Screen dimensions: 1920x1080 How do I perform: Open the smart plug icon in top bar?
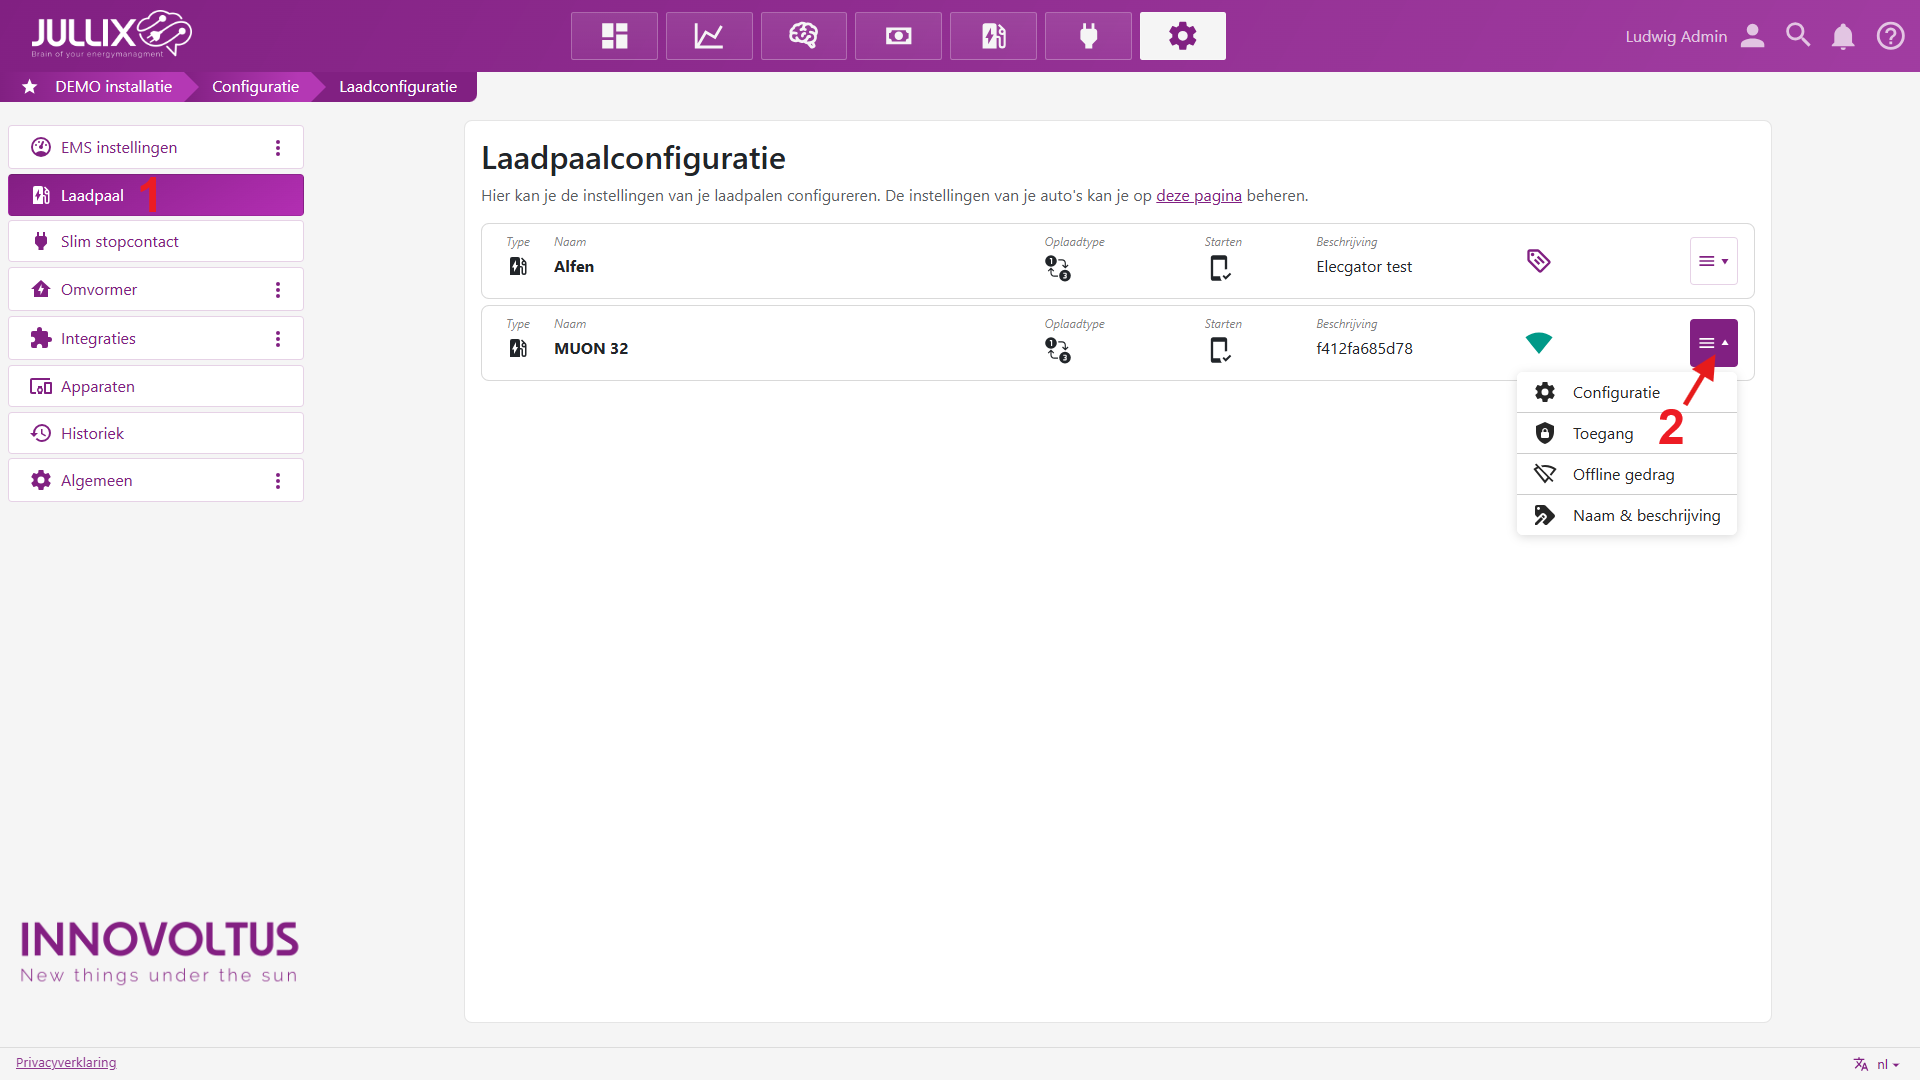click(x=1088, y=36)
